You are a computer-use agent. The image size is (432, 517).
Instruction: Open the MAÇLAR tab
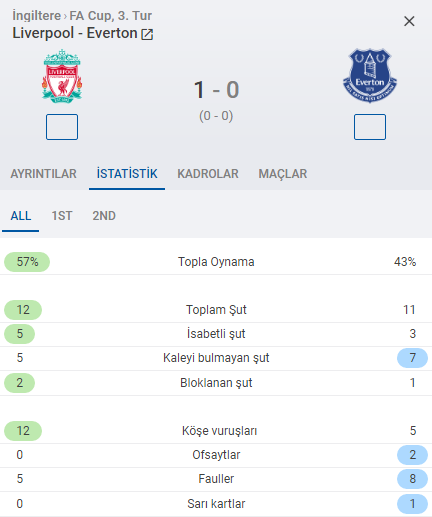coord(283,174)
